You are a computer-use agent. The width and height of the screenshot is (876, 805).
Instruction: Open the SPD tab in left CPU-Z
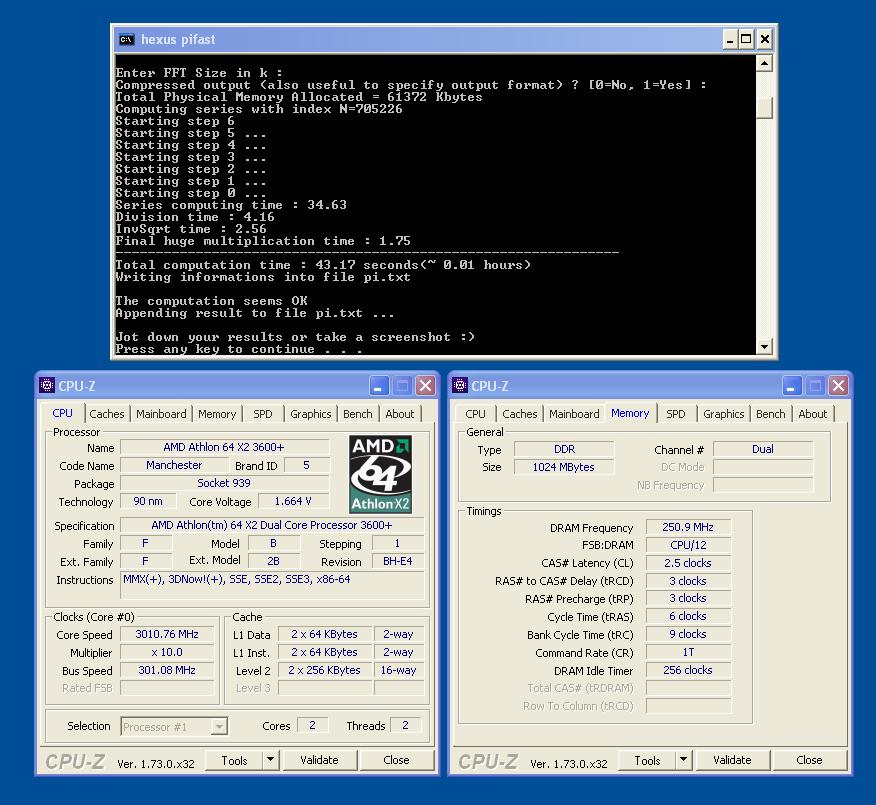pyautogui.click(x=263, y=414)
